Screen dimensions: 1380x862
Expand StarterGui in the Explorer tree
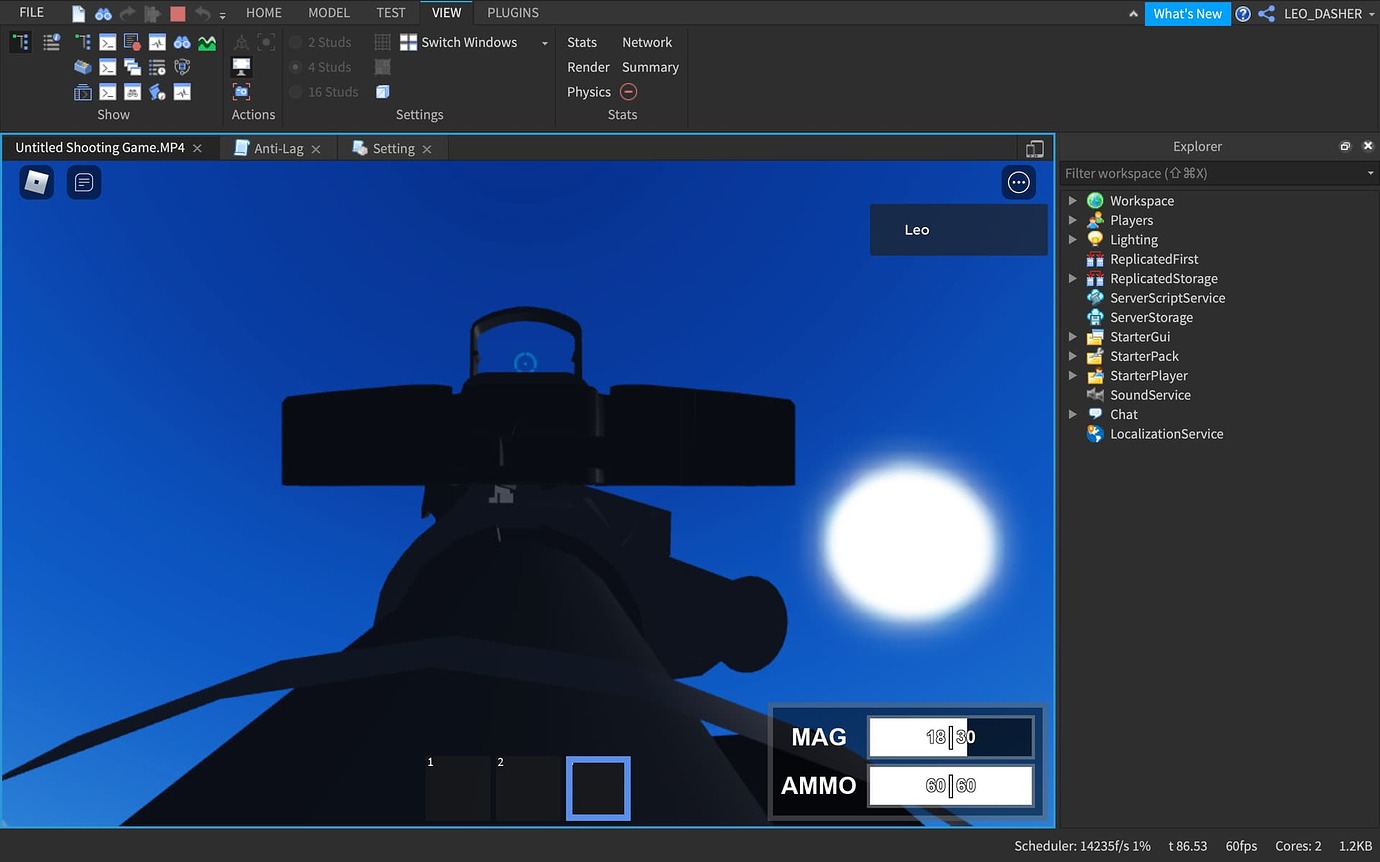[1072, 337]
